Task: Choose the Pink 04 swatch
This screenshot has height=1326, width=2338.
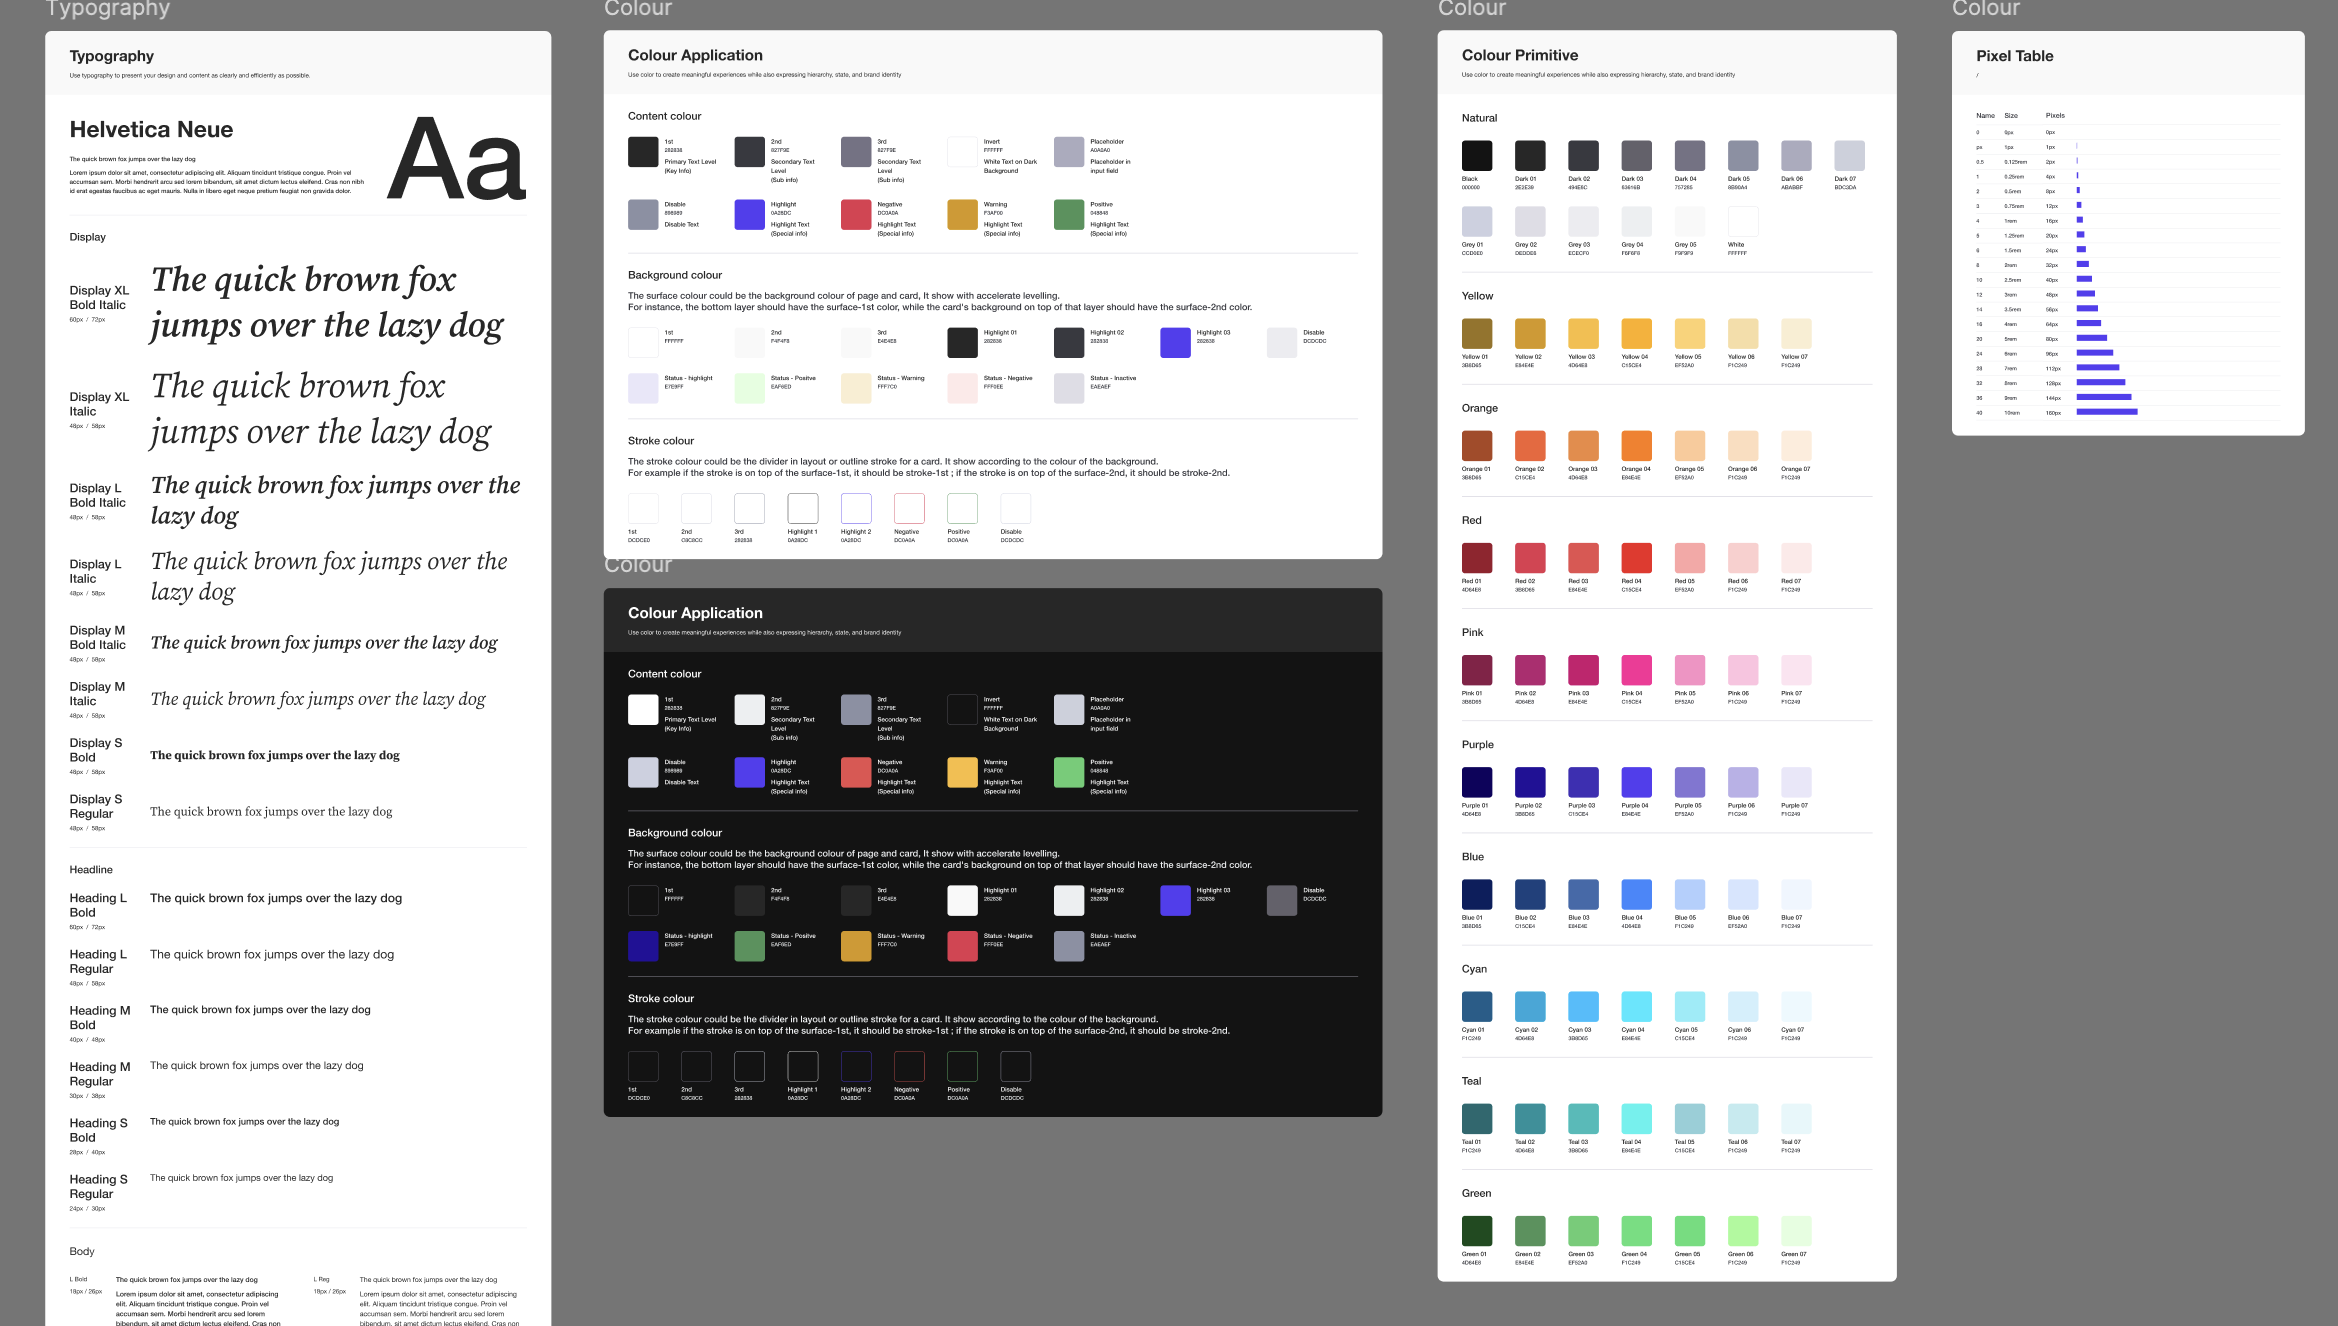Action: coord(1637,670)
